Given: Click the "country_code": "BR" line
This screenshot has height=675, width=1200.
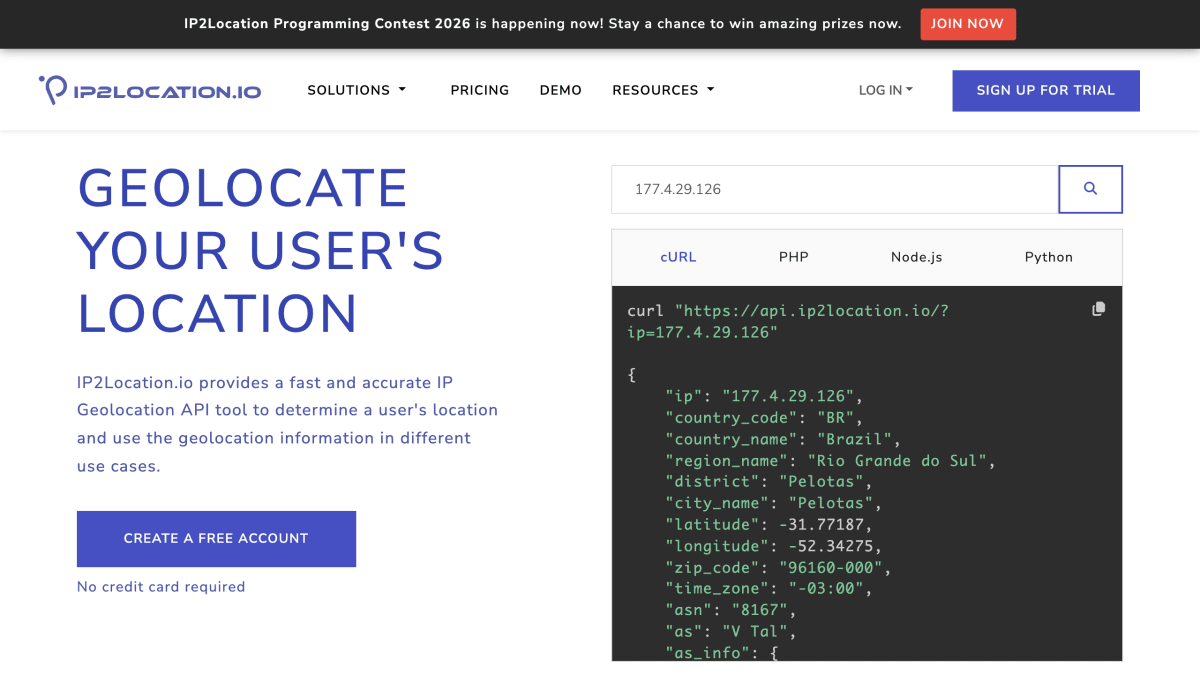Looking at the screenshot, I should click(x=764, y=417).
